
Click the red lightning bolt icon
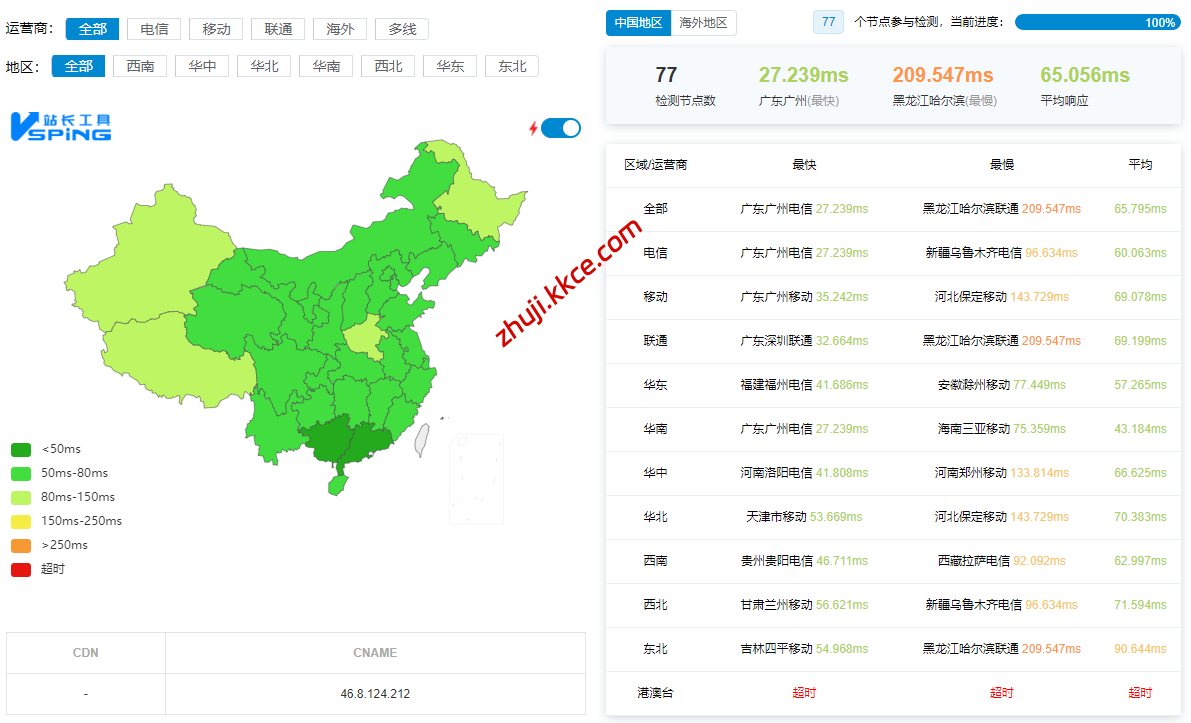pyautogui.click(x=533, y=128)
